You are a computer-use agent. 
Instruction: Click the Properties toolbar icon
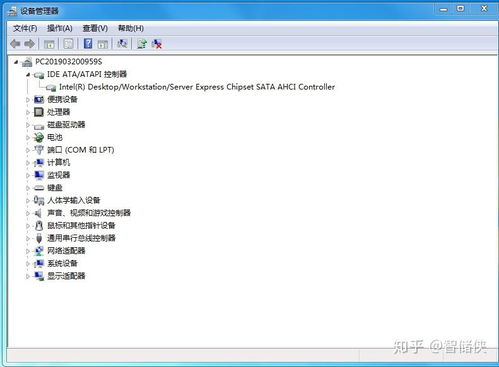(68, 44)
